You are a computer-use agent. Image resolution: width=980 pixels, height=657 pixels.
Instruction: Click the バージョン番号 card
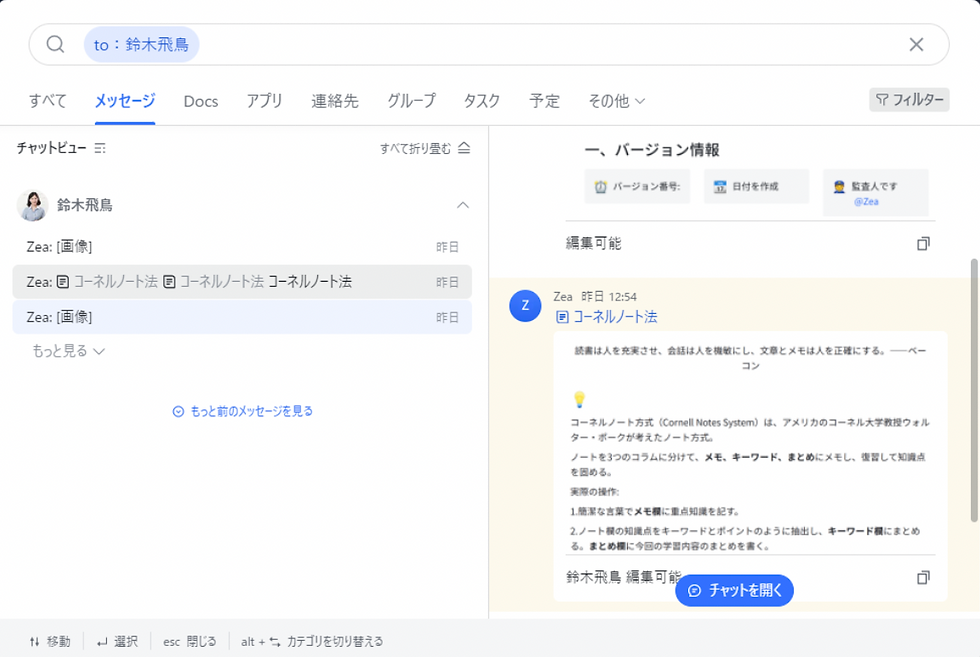(637, 186)
